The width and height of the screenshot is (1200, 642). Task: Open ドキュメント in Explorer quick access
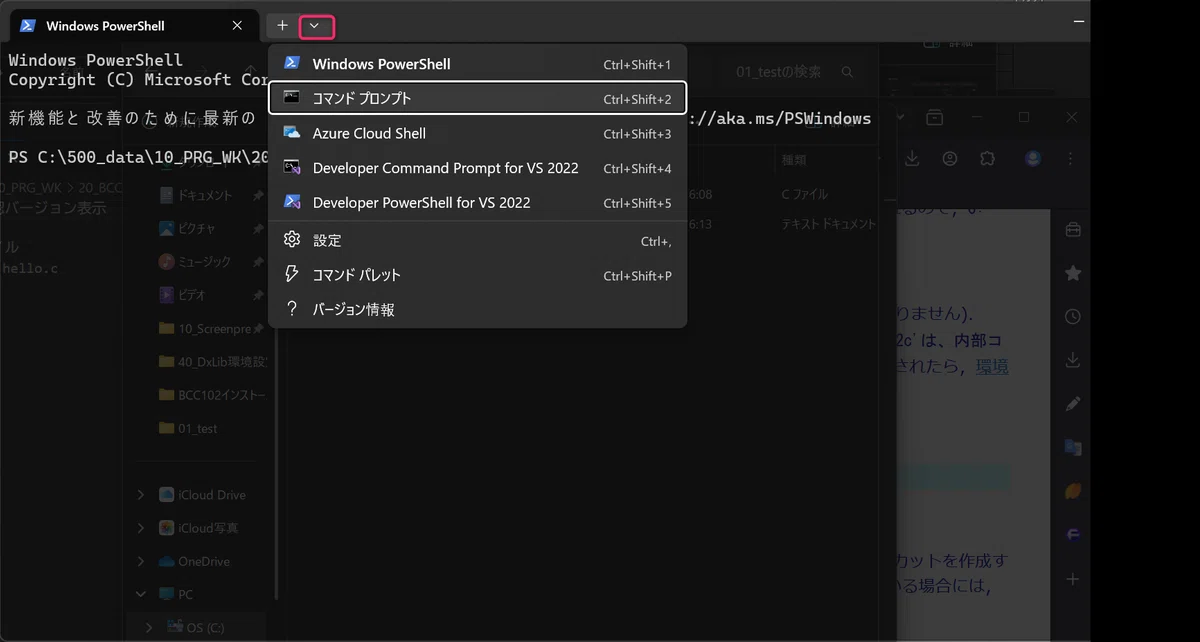pos(196,196)
